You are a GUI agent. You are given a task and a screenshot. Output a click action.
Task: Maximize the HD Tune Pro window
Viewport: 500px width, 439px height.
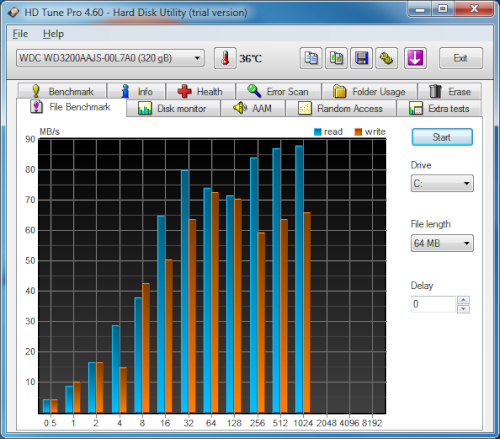(443, 9)
